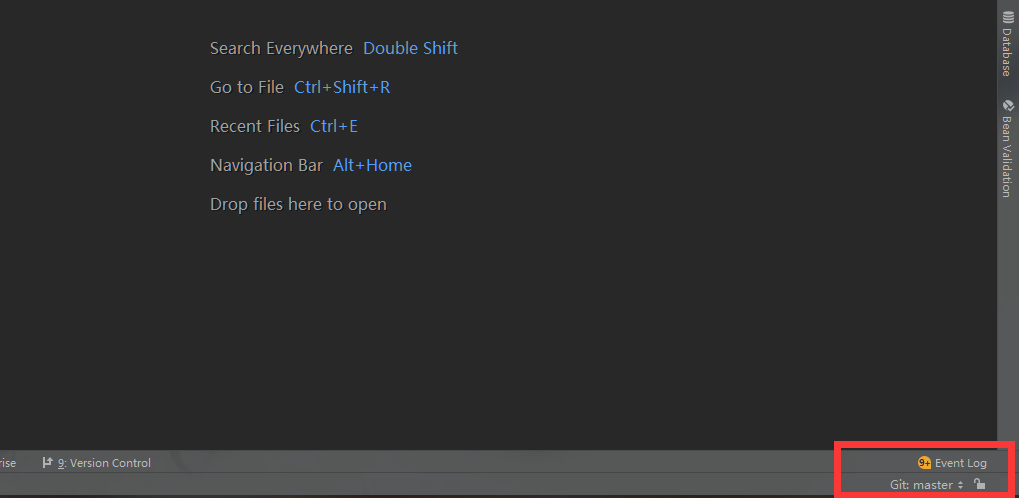Click the Bean Validation checkmark icon
The image size is (1019, 498).
click(1007, 105)
